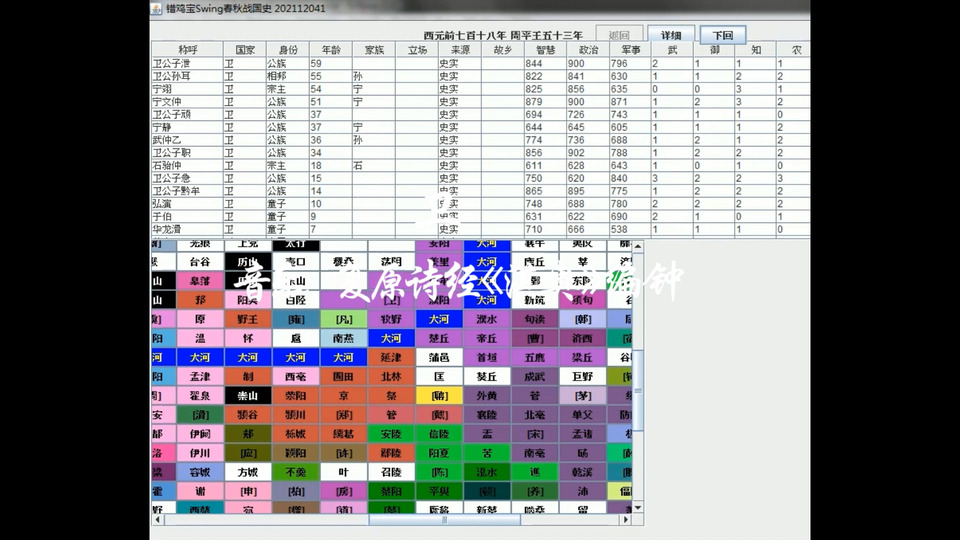Click the 相邦 identity cell
The width and height of the screenshot is (960, 540).
coord(288,76)
